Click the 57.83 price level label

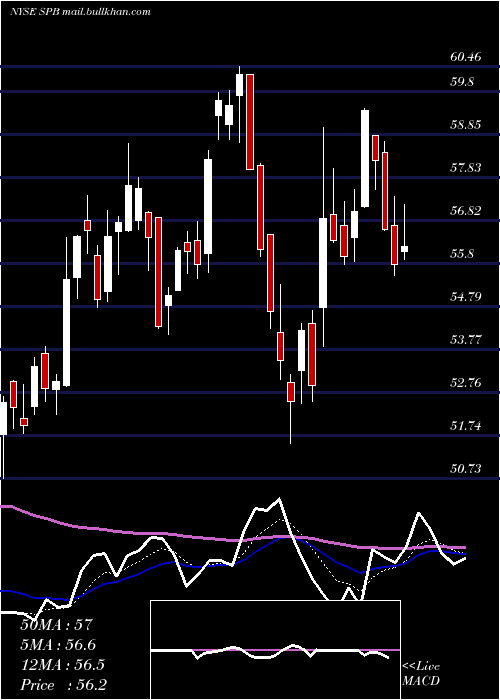click(466, 168)
